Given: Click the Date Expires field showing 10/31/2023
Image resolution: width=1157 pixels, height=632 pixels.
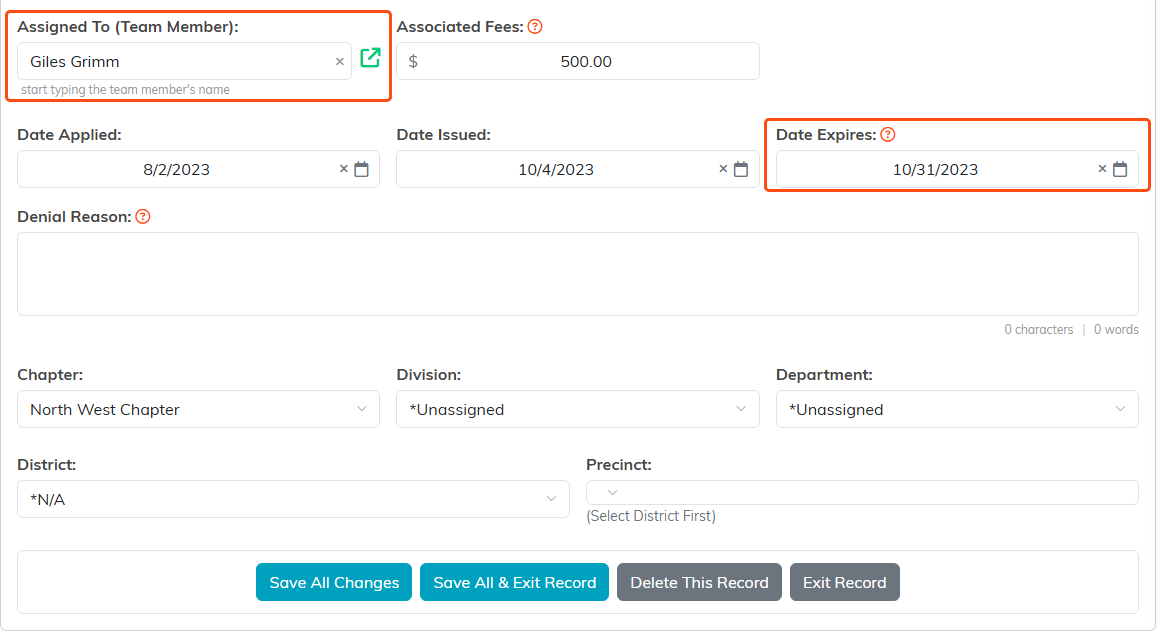Looking at the screenshot, I should [957, 170].
